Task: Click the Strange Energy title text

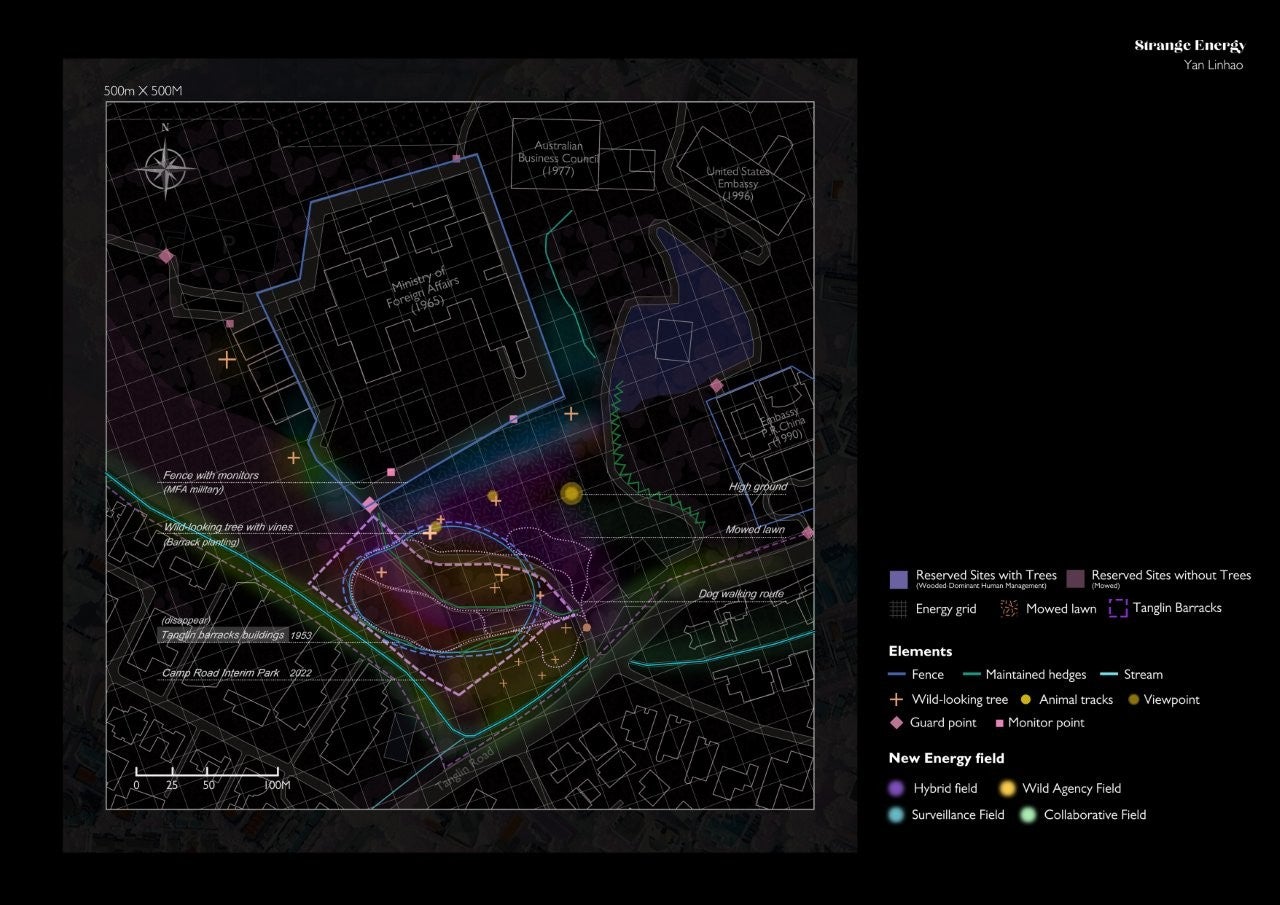Action: pyautogui.click(x=1189, y=46)
